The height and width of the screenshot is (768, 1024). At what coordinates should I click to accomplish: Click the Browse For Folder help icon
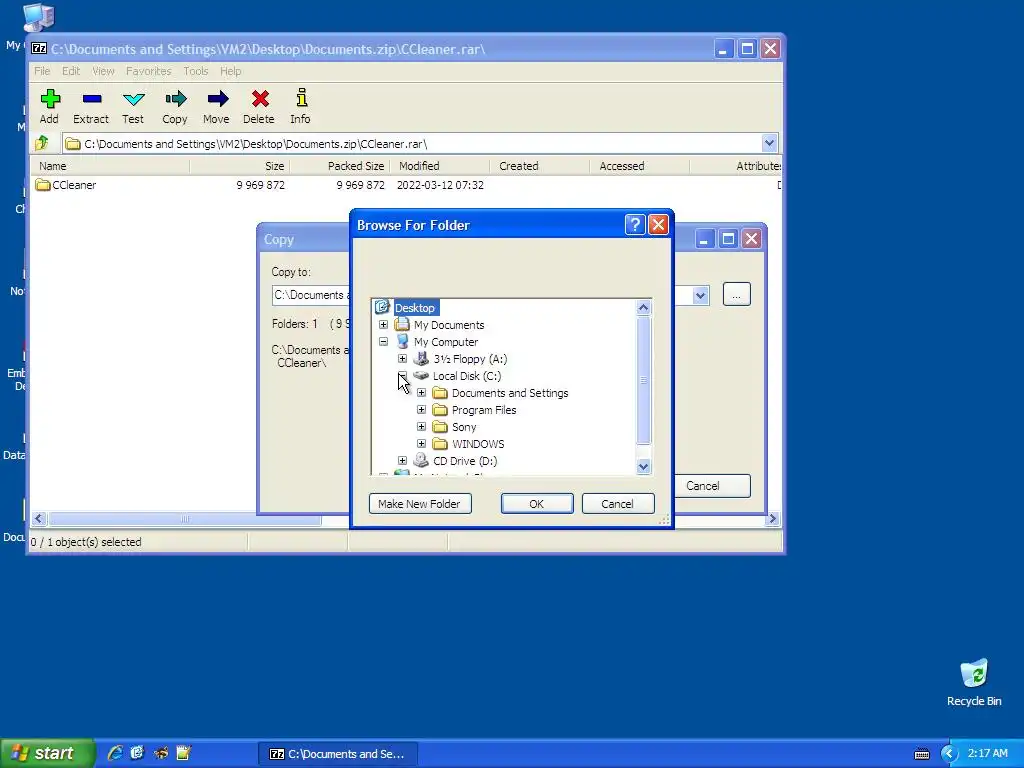coord(635,225)
